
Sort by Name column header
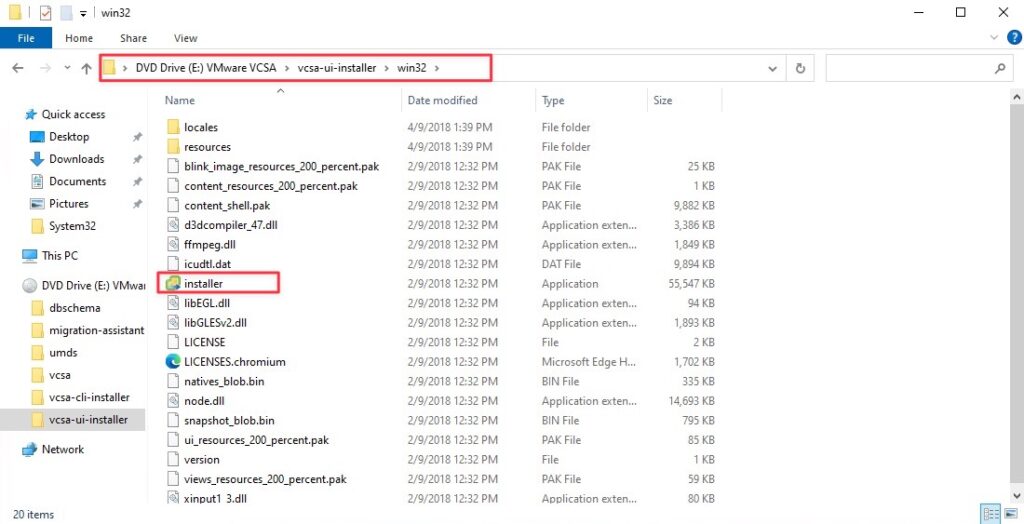(x=180, y=100)
